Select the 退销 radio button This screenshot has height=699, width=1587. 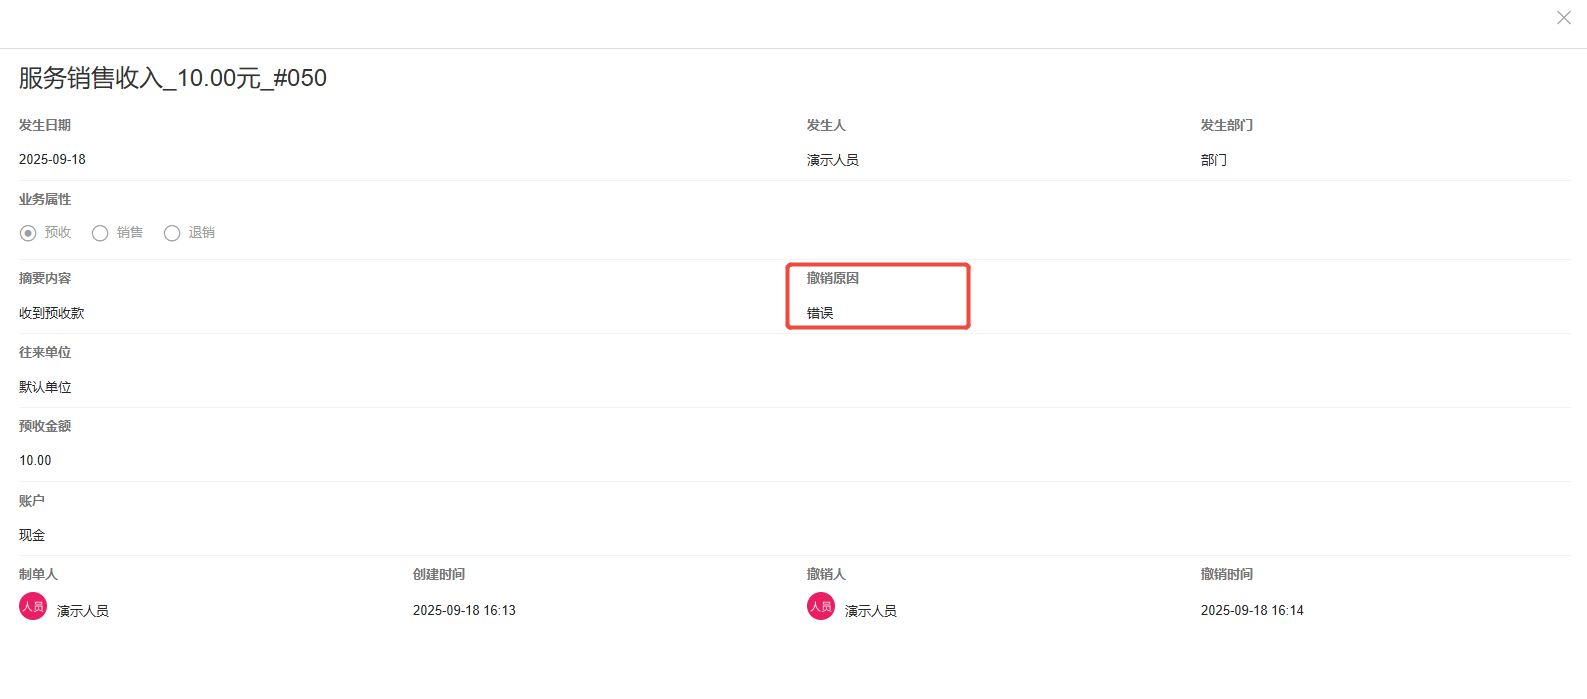[x=172, y=233]
